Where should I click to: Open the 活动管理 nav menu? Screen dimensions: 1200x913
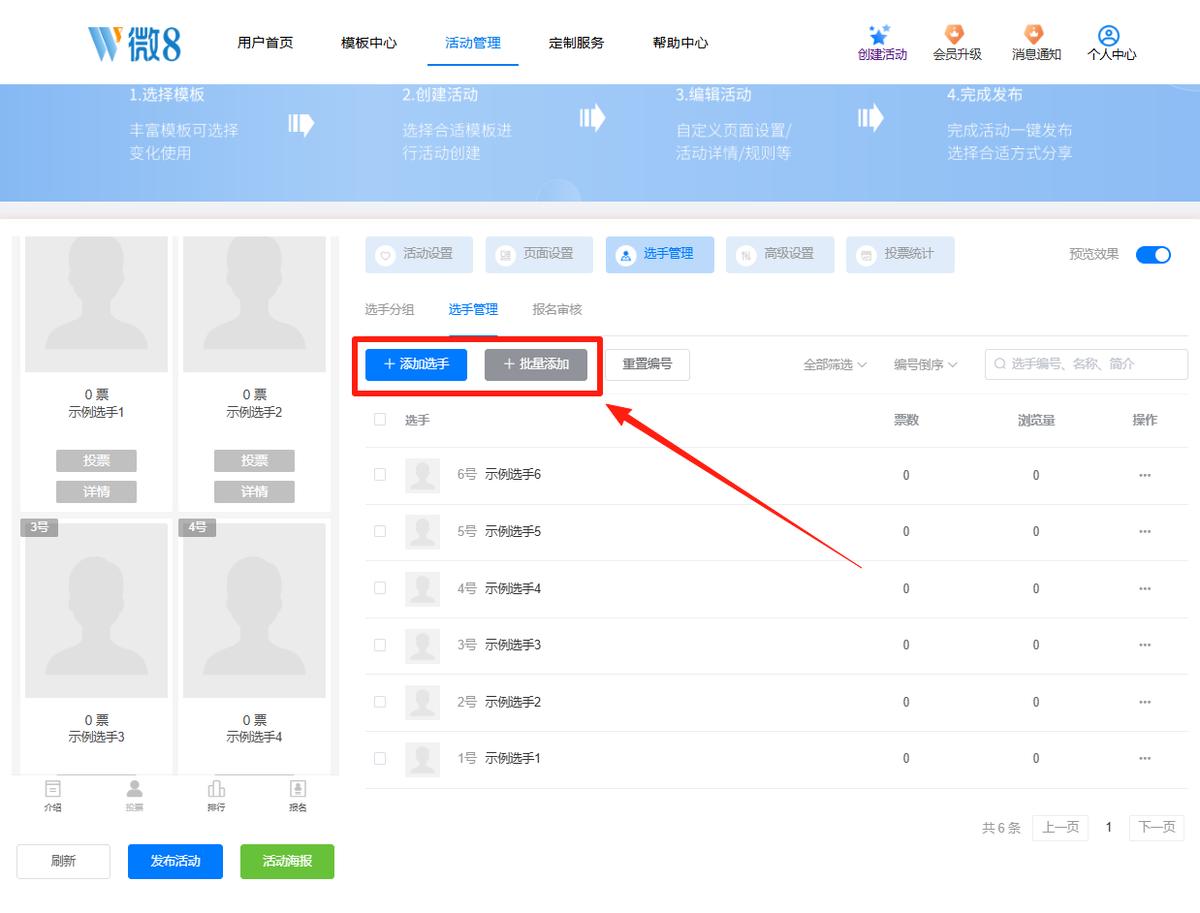click(473, 43)
